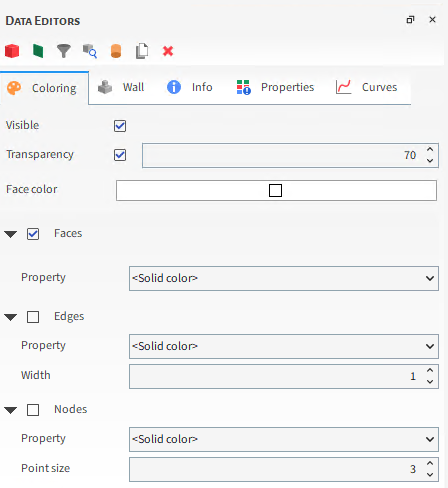The height and width of the screenshot is (488, 448).
Task: Toggle the Visible checkbox
Action: click(x=120, y=126)
